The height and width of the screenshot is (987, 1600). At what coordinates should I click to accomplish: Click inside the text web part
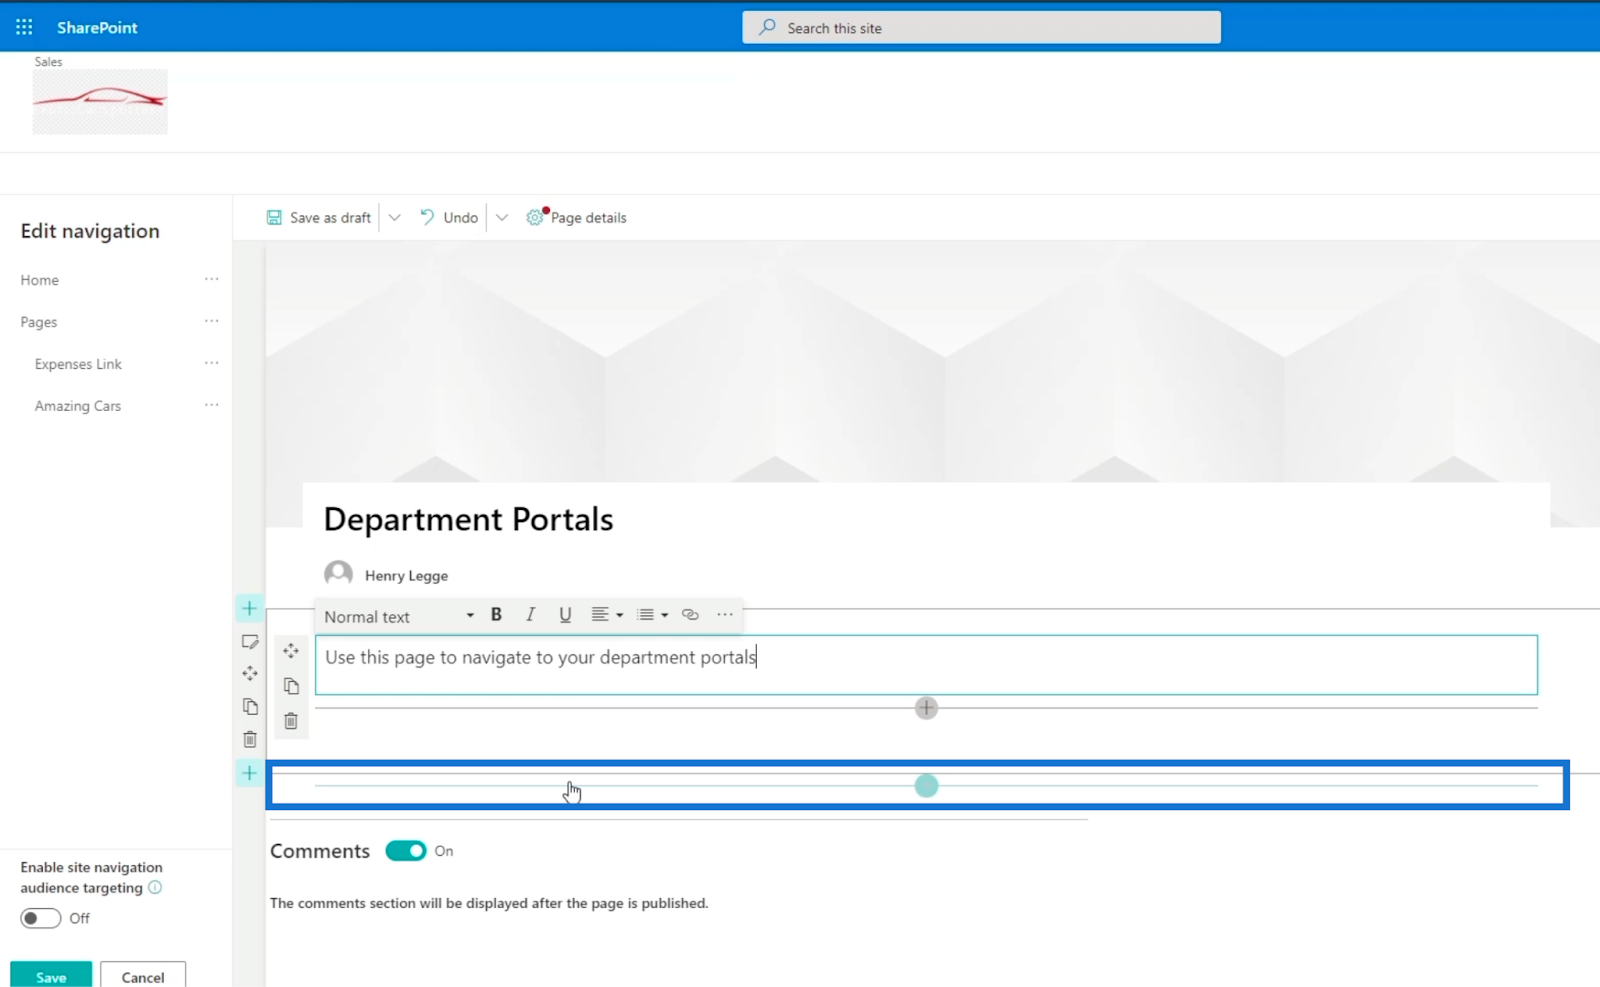(926, 664)
